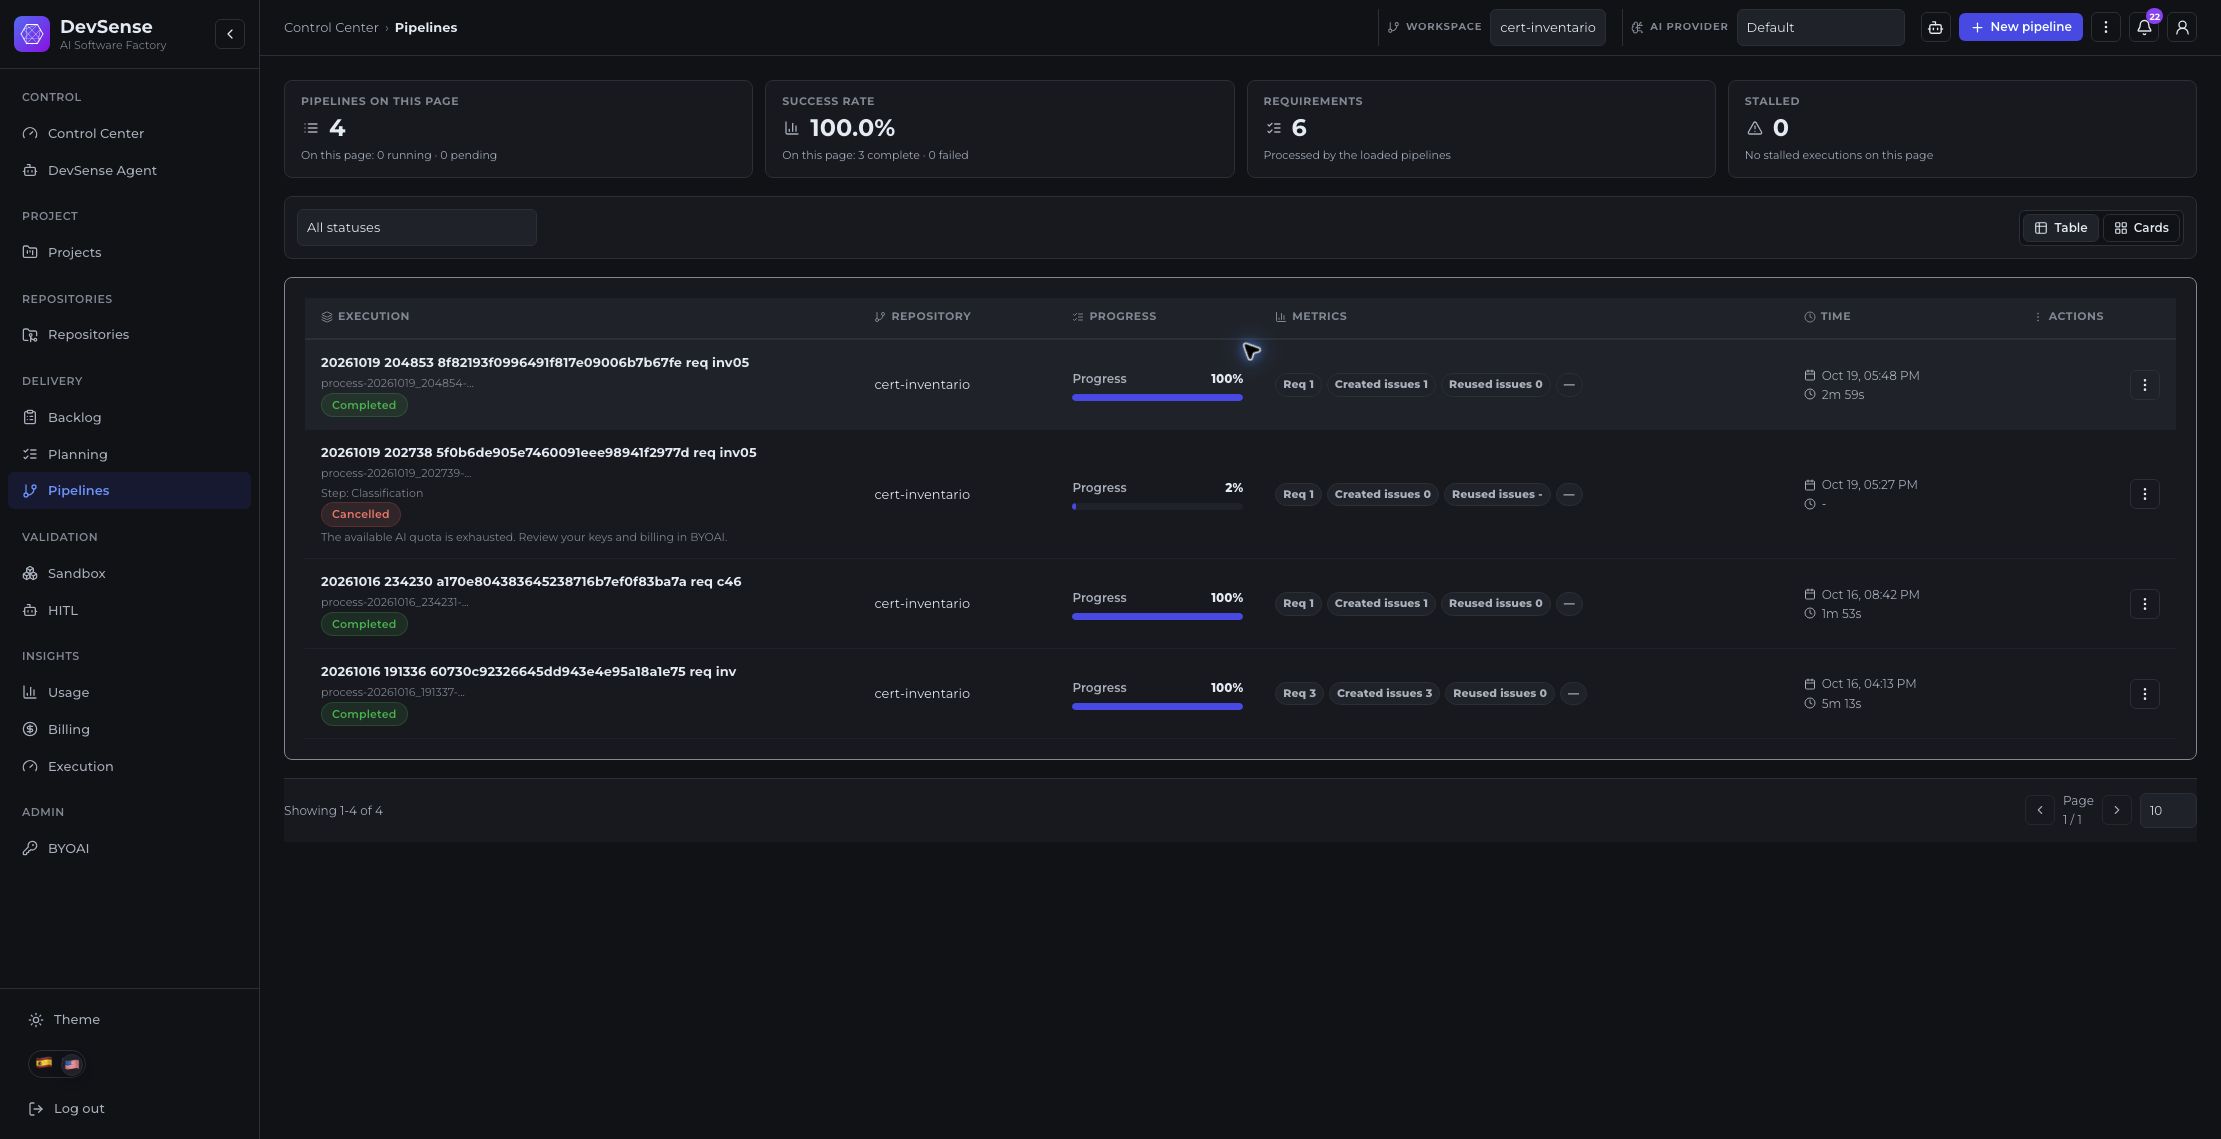Click the Cancelled status badge

click(x=360, y=515)
